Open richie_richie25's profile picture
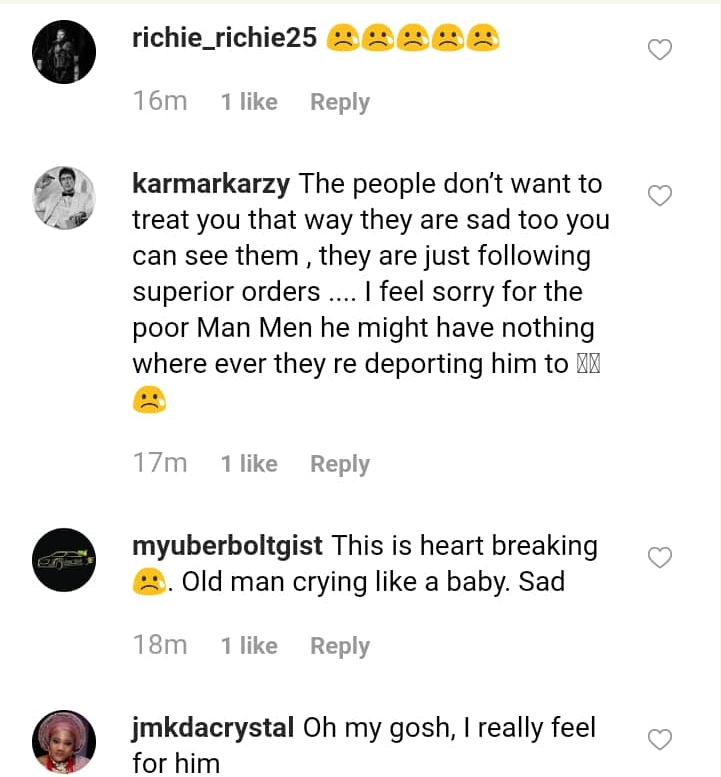721x777 pixels. click(x=64, y=50)
